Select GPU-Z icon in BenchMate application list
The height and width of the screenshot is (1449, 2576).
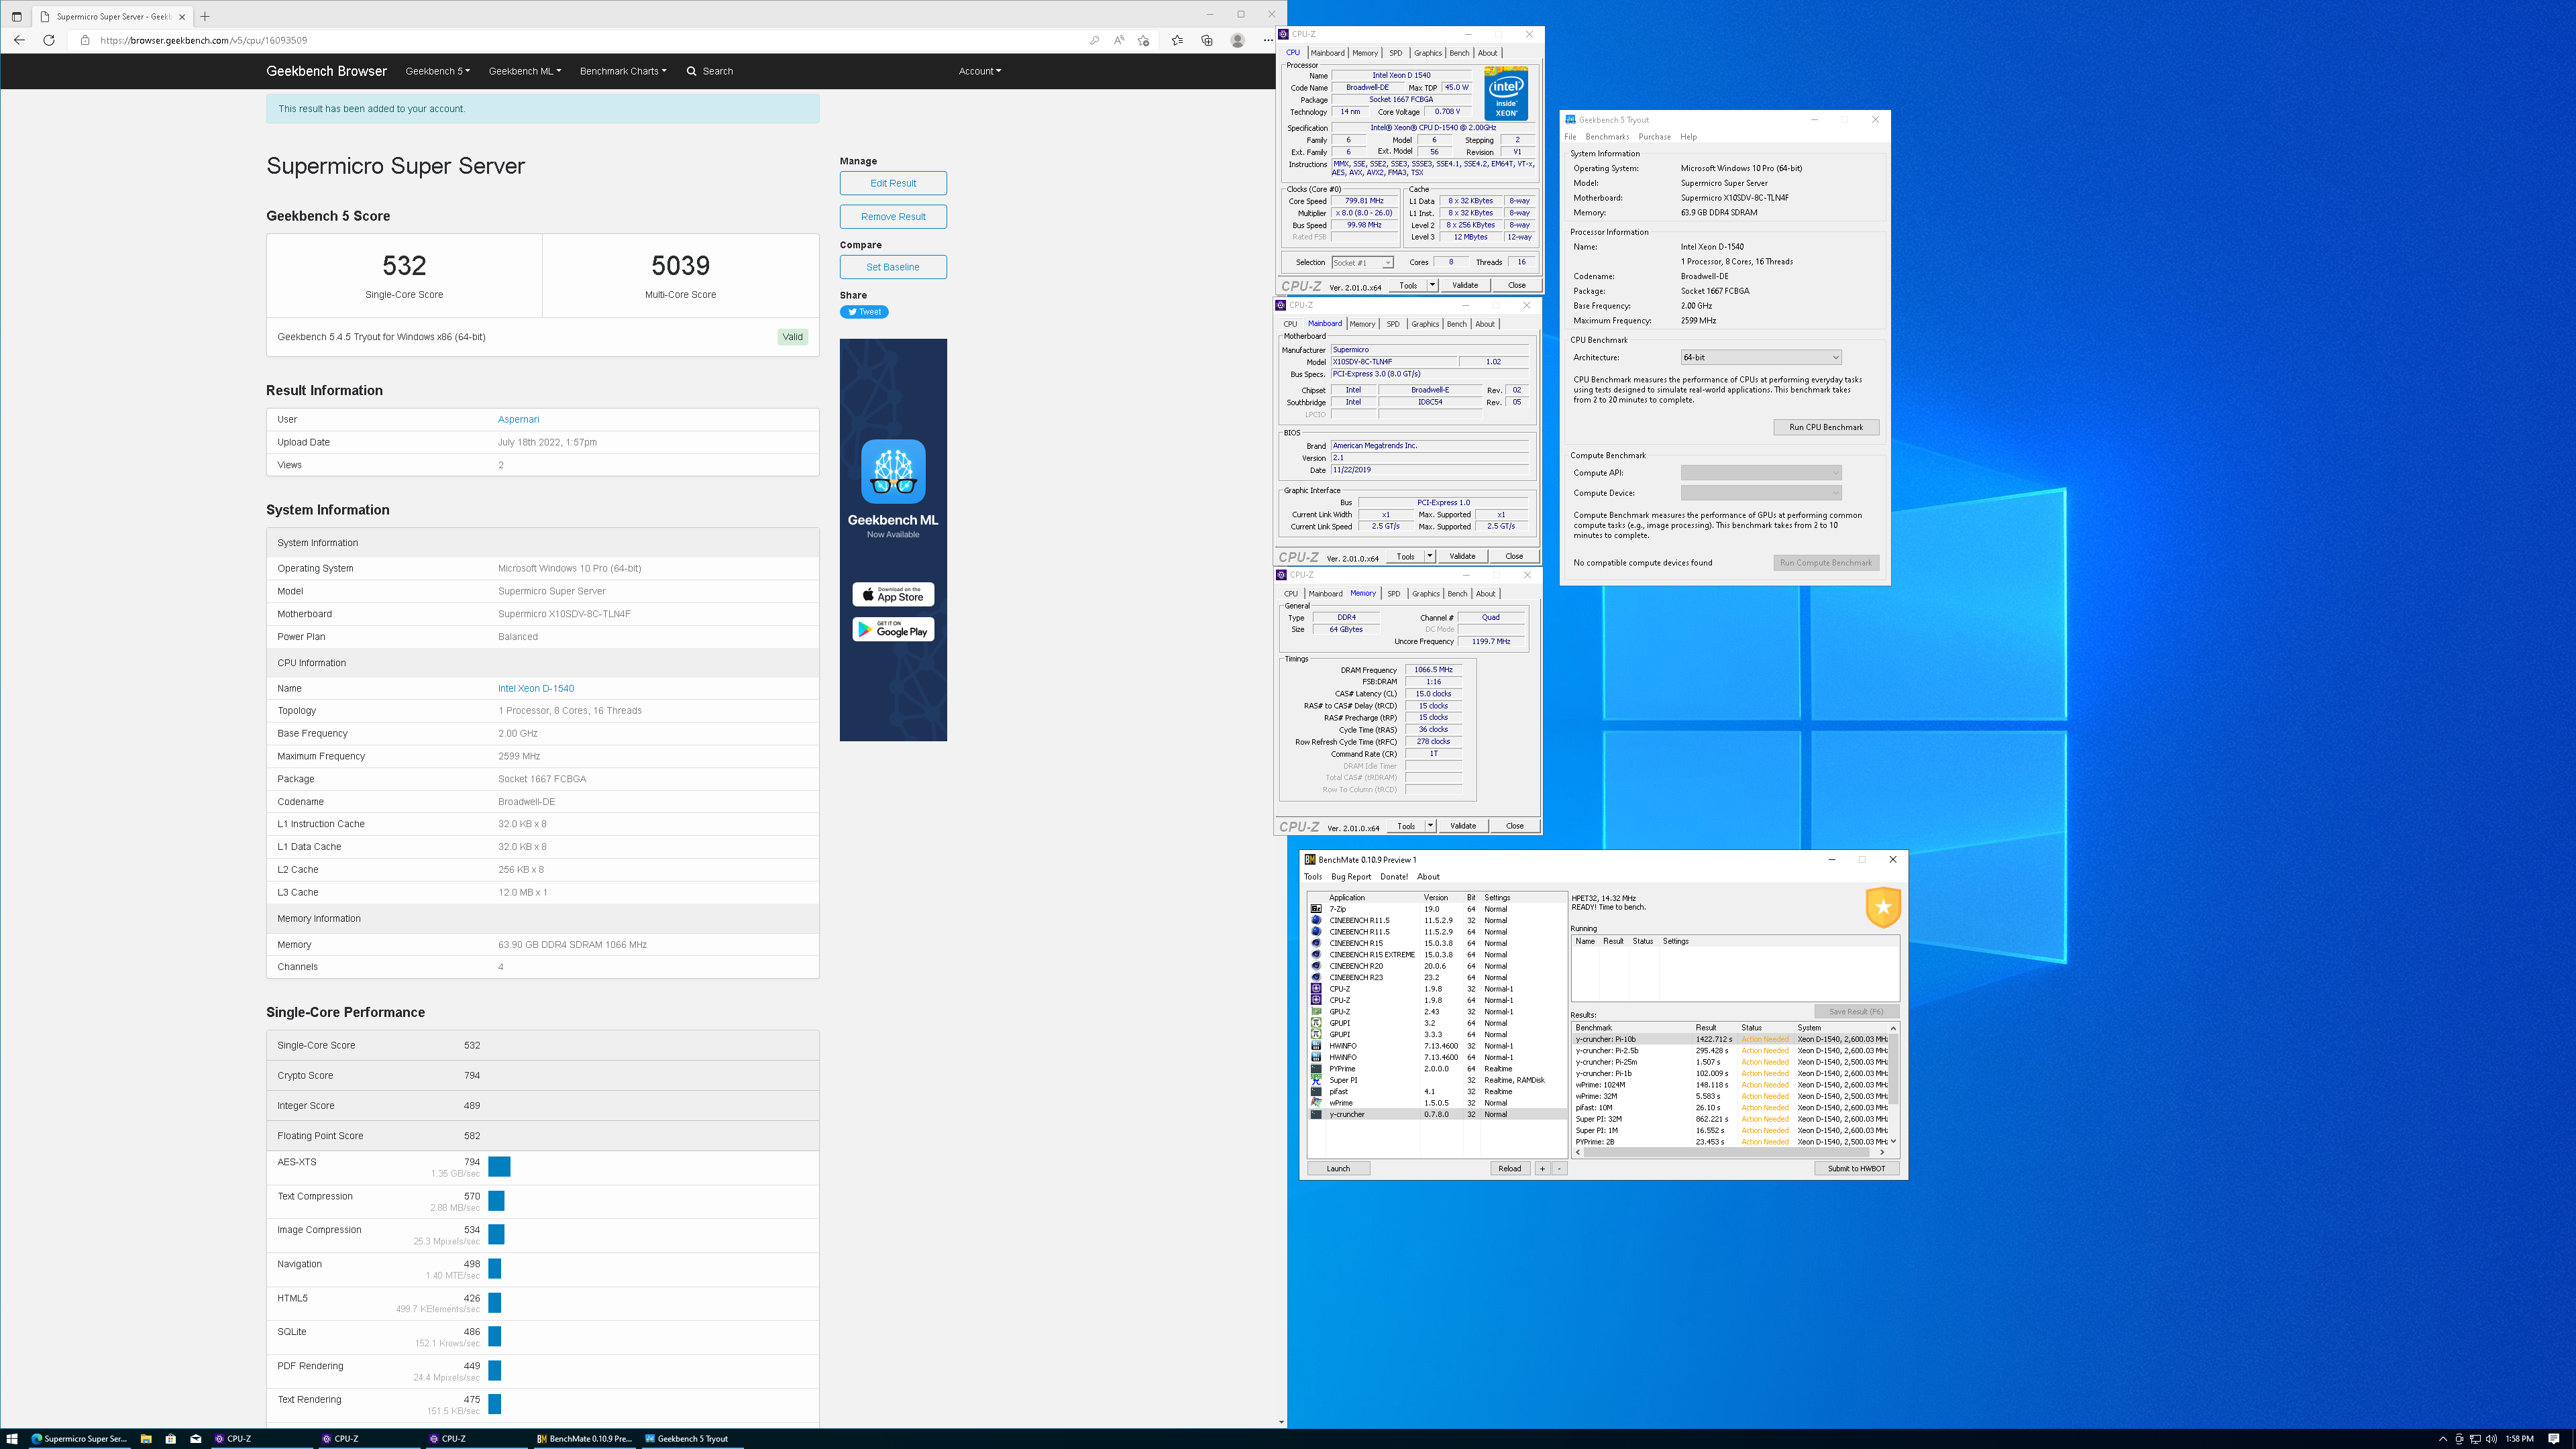(1316, 1012)
